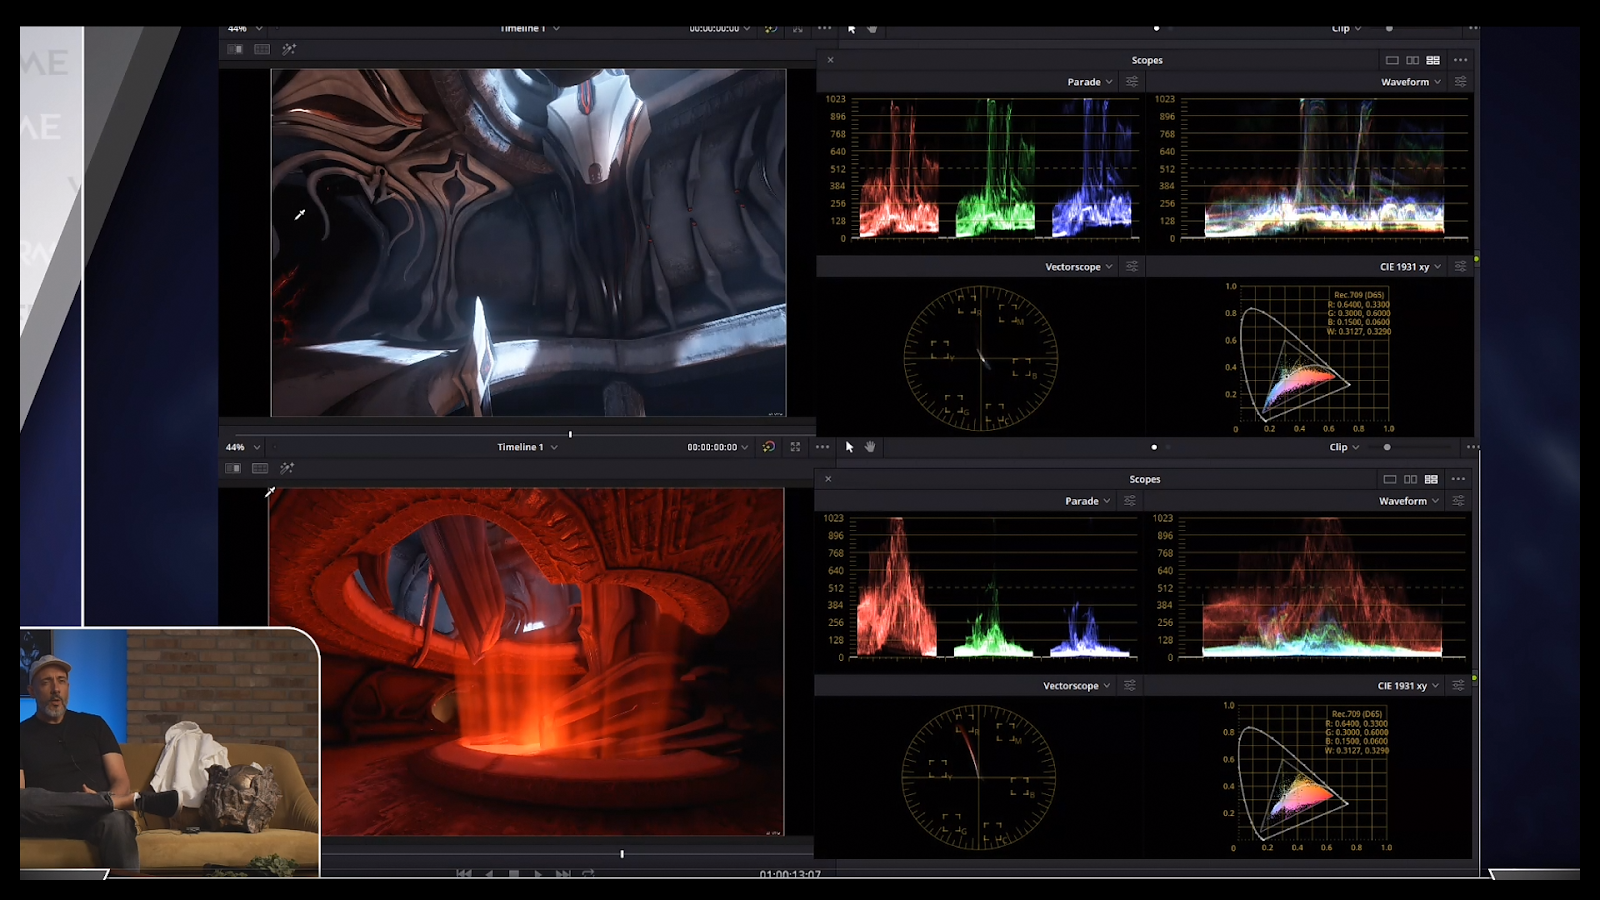Open upper Parade scope settings
The width and height of the screenshot is (1600, 900).
[x=1132, y=82]
